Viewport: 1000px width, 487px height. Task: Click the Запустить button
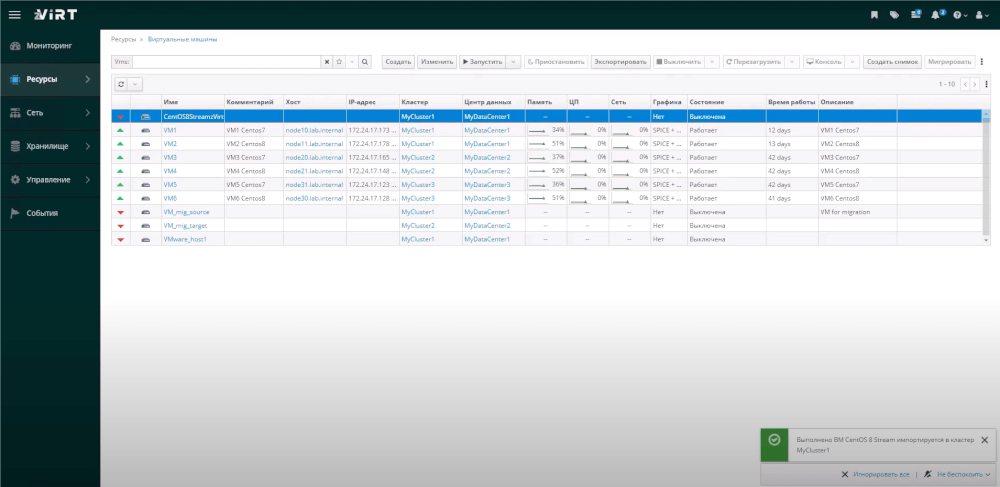coord(483,62)
